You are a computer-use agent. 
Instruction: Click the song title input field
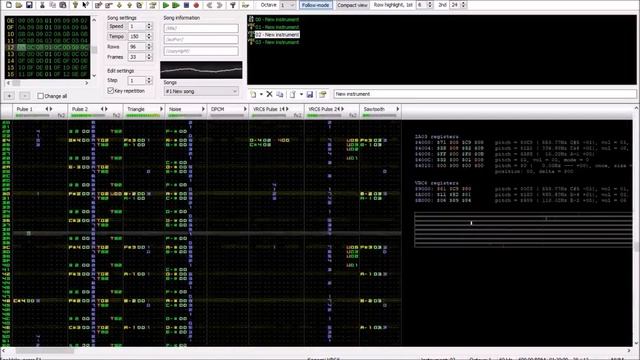pyautogui.click(x=201, y=28)
